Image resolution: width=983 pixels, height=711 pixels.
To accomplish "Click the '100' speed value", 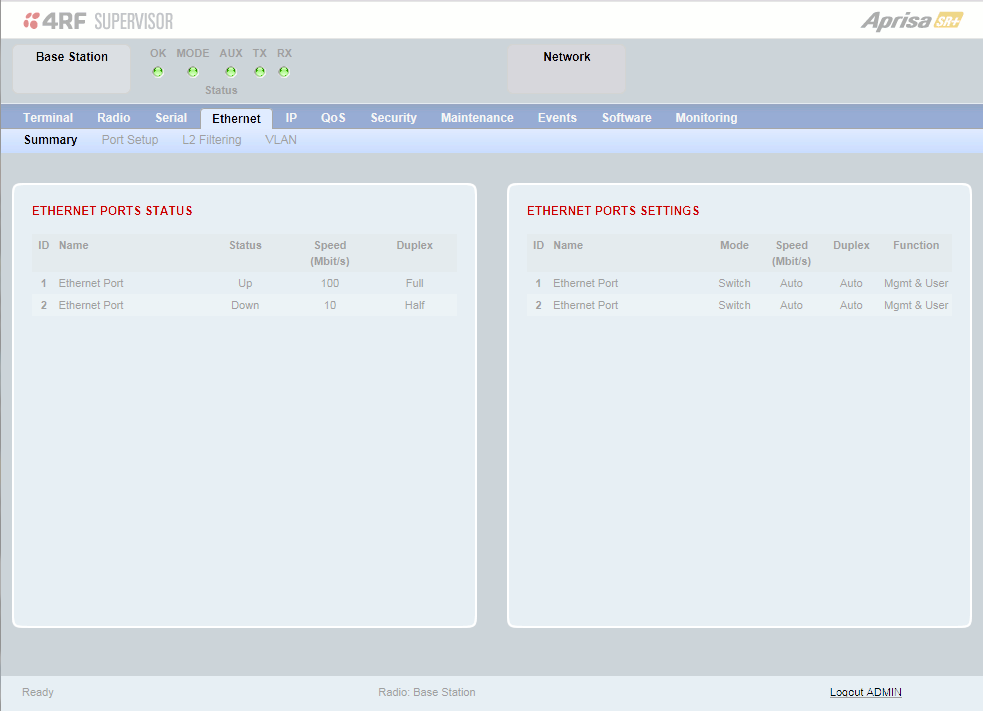I will (x=330, y=283).
